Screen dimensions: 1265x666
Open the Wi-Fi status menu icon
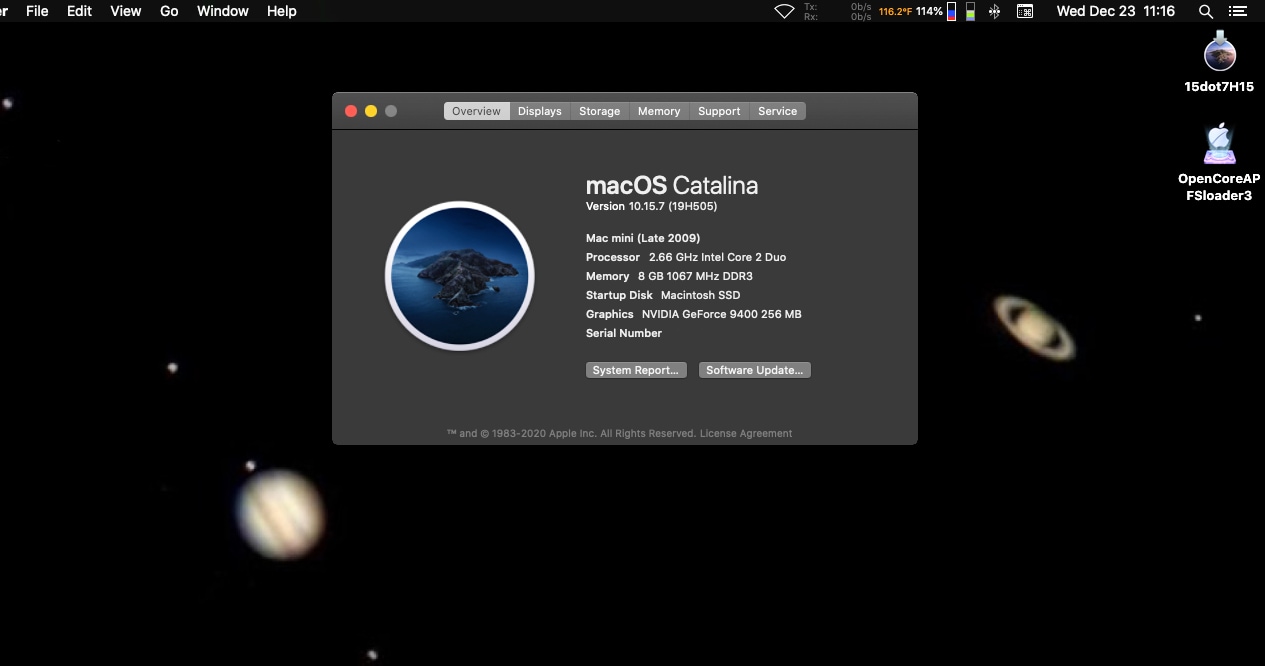pyautogui.click(x=784, y=11)
